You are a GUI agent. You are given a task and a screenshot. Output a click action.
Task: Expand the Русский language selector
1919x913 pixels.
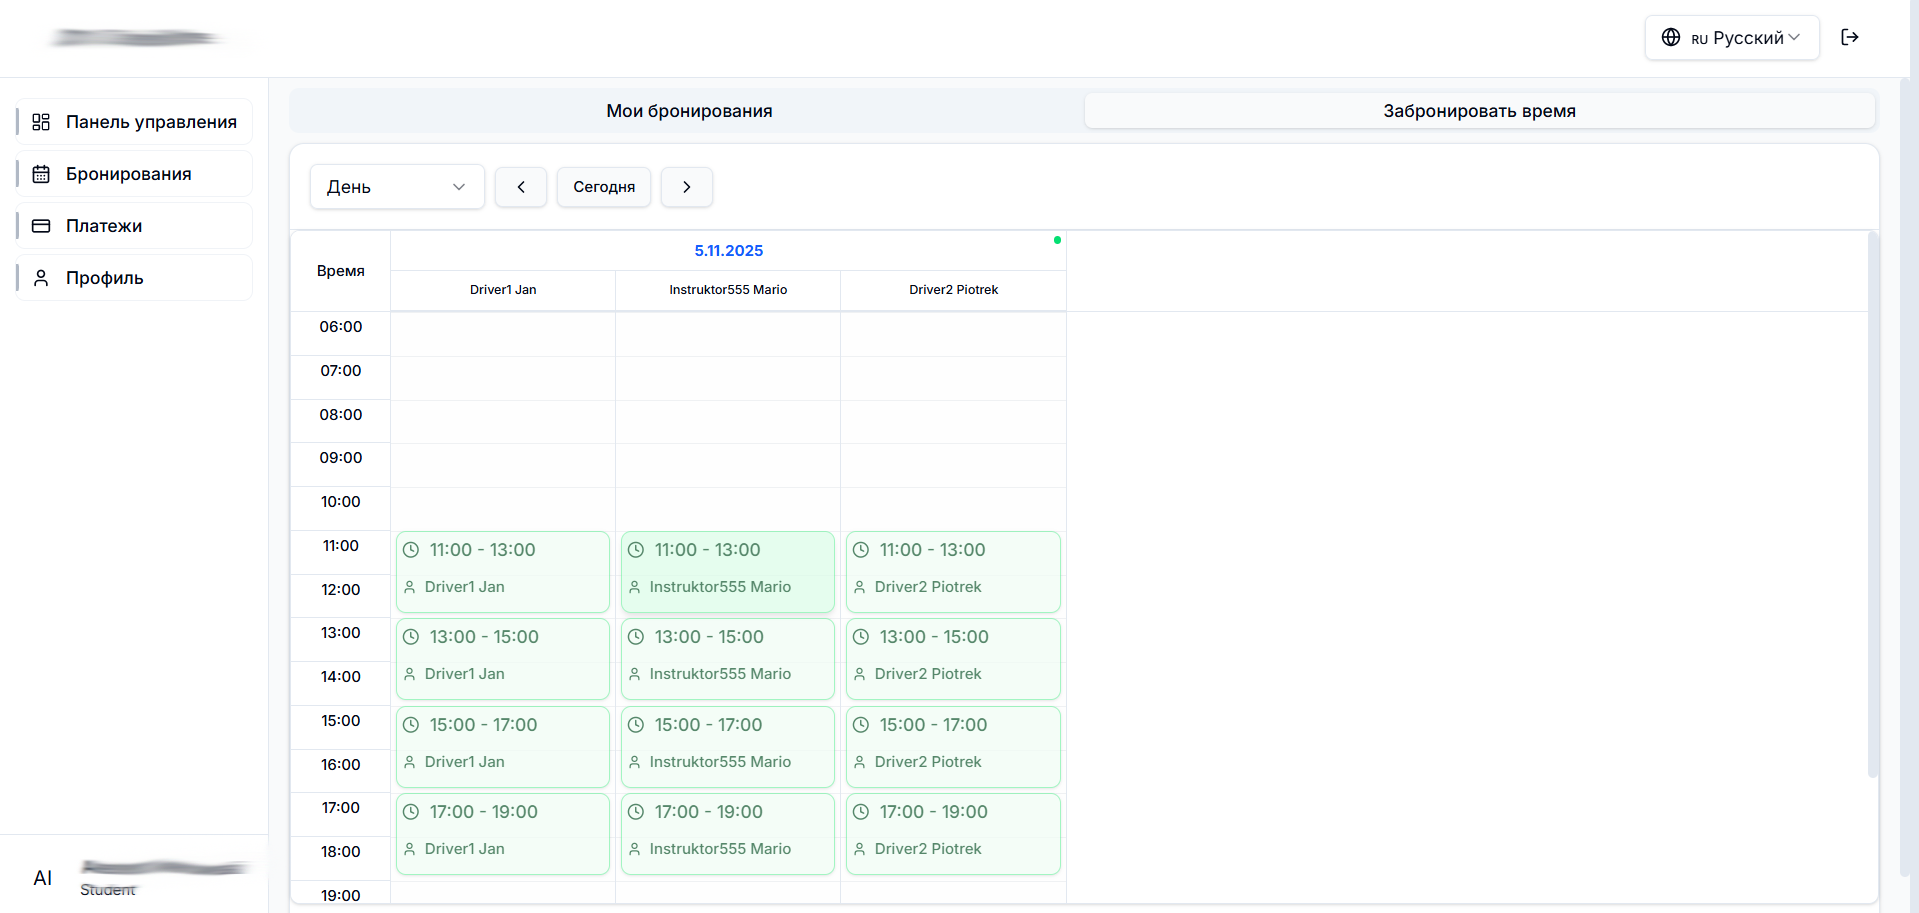click(1732, 38)
